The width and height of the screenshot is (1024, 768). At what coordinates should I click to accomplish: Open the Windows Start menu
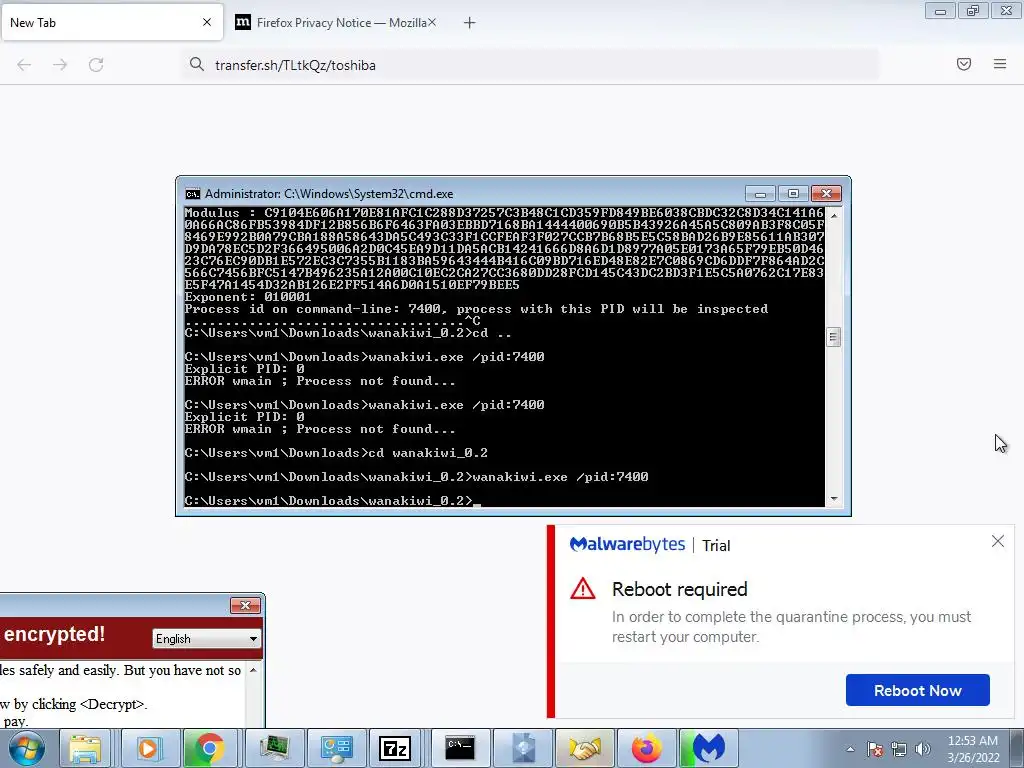coord(25,748)
